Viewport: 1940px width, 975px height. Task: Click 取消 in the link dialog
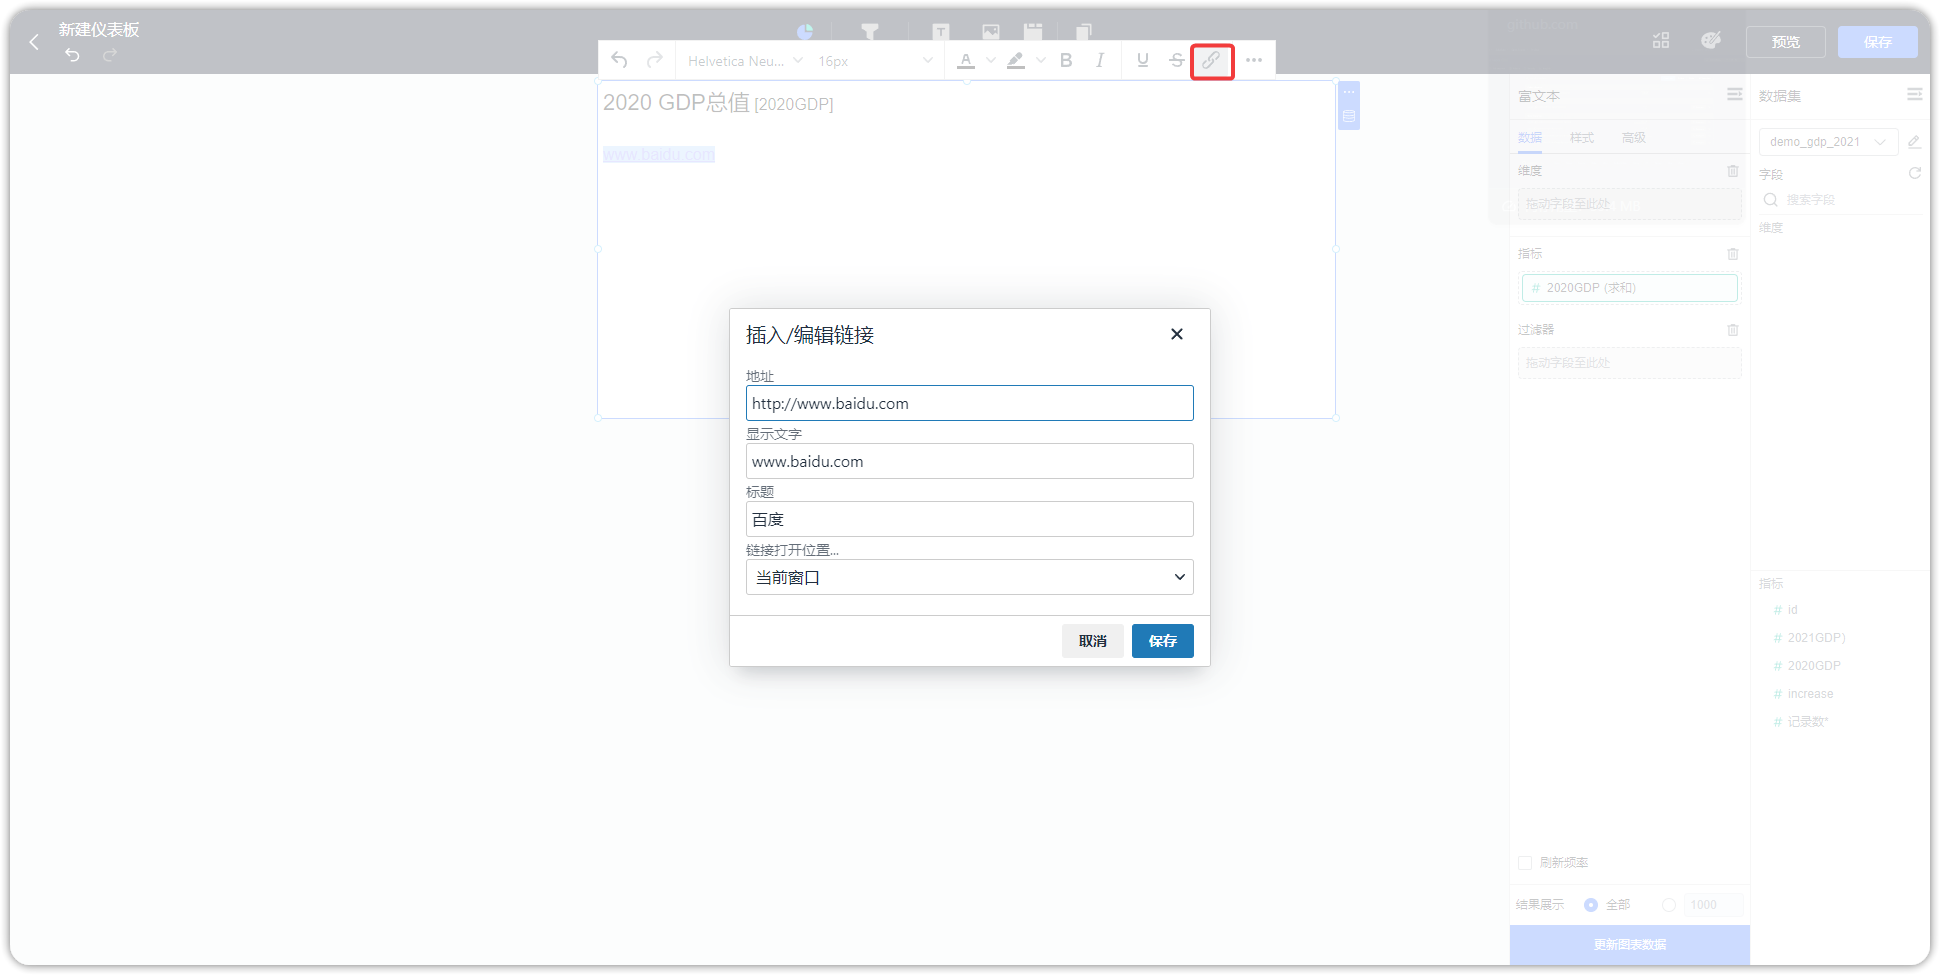(1092, 641)
